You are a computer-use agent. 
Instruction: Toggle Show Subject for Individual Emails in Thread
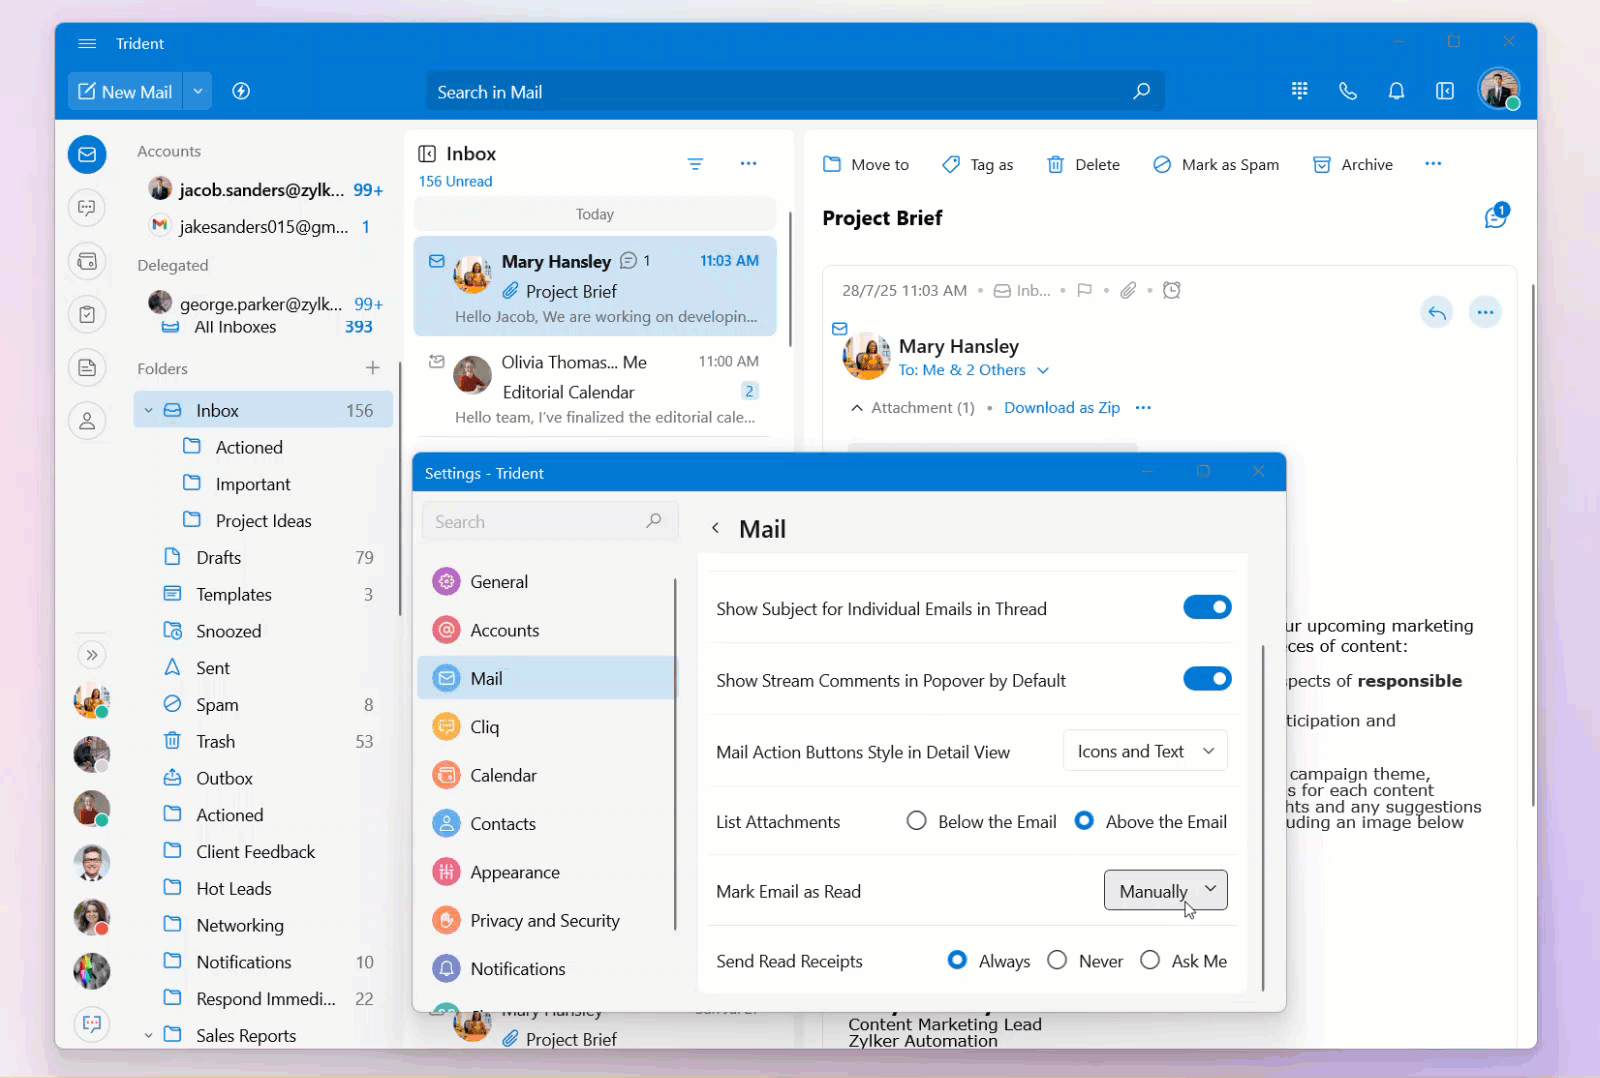point(1207,607)
